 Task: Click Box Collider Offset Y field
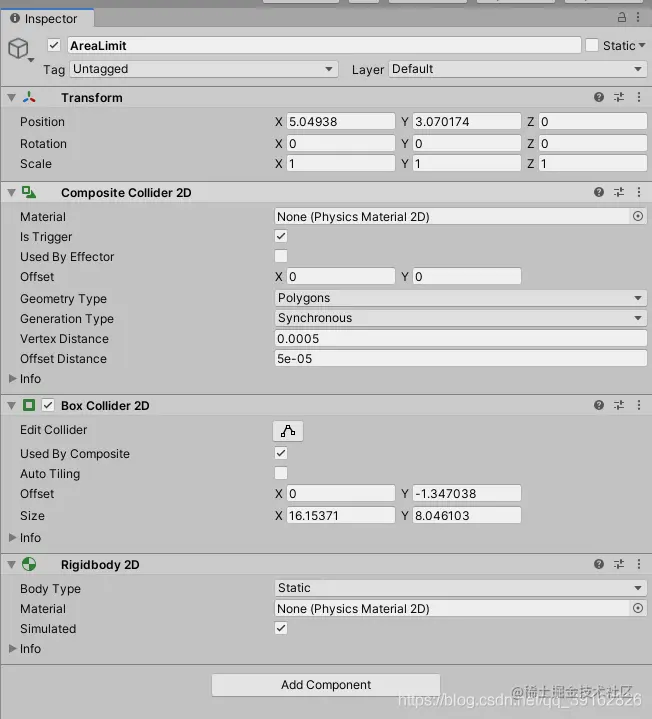coord(467,493)
